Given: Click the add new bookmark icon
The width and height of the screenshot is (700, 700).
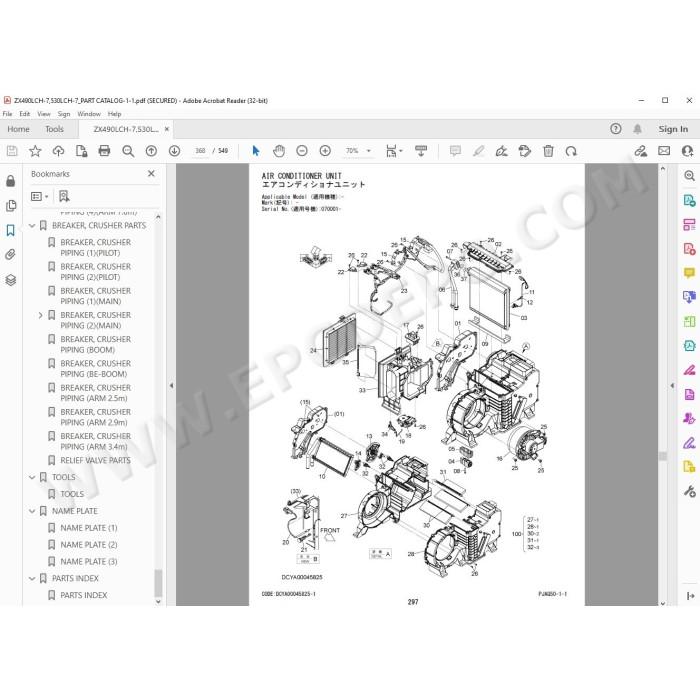Looking at the screenshot, I should (x=64, y=196).
